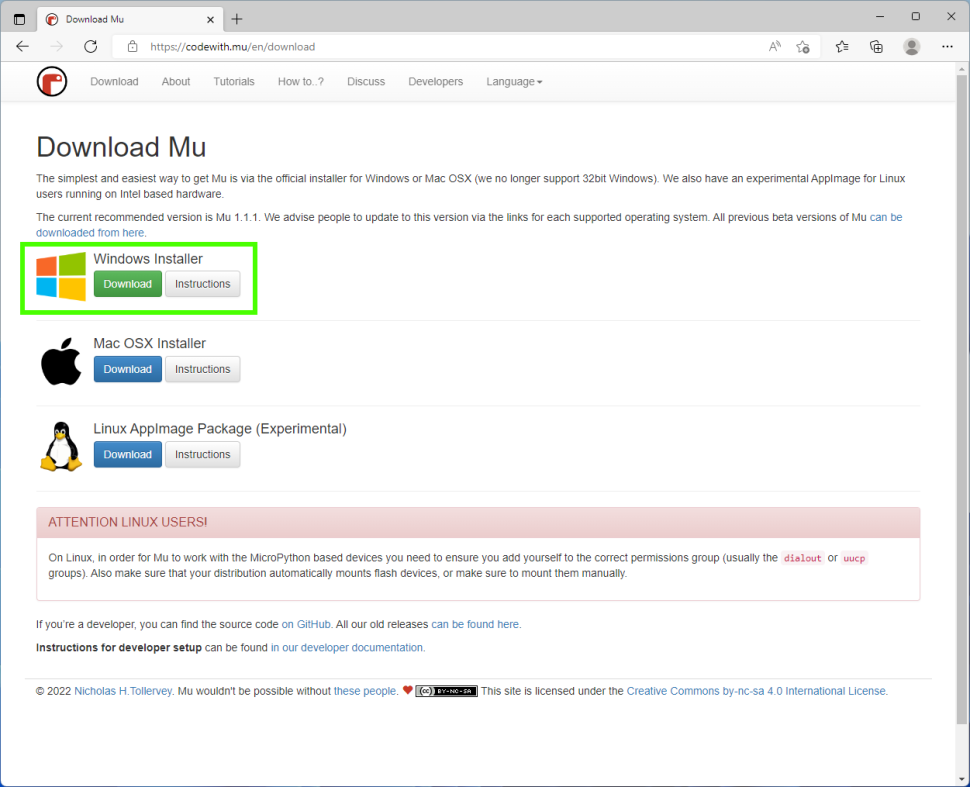Image resolution: width=970 pixels, height=787 pixels.
Task: Close the Download Mu tab
Action: point(210,19)
